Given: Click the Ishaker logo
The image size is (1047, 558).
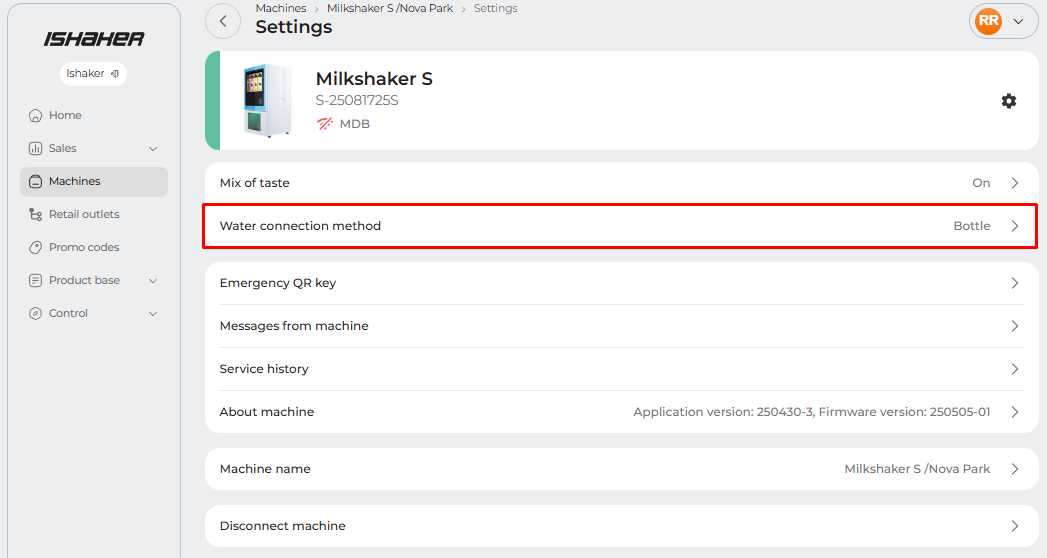Looking at the screenshot, I should [x=94, y=39].
